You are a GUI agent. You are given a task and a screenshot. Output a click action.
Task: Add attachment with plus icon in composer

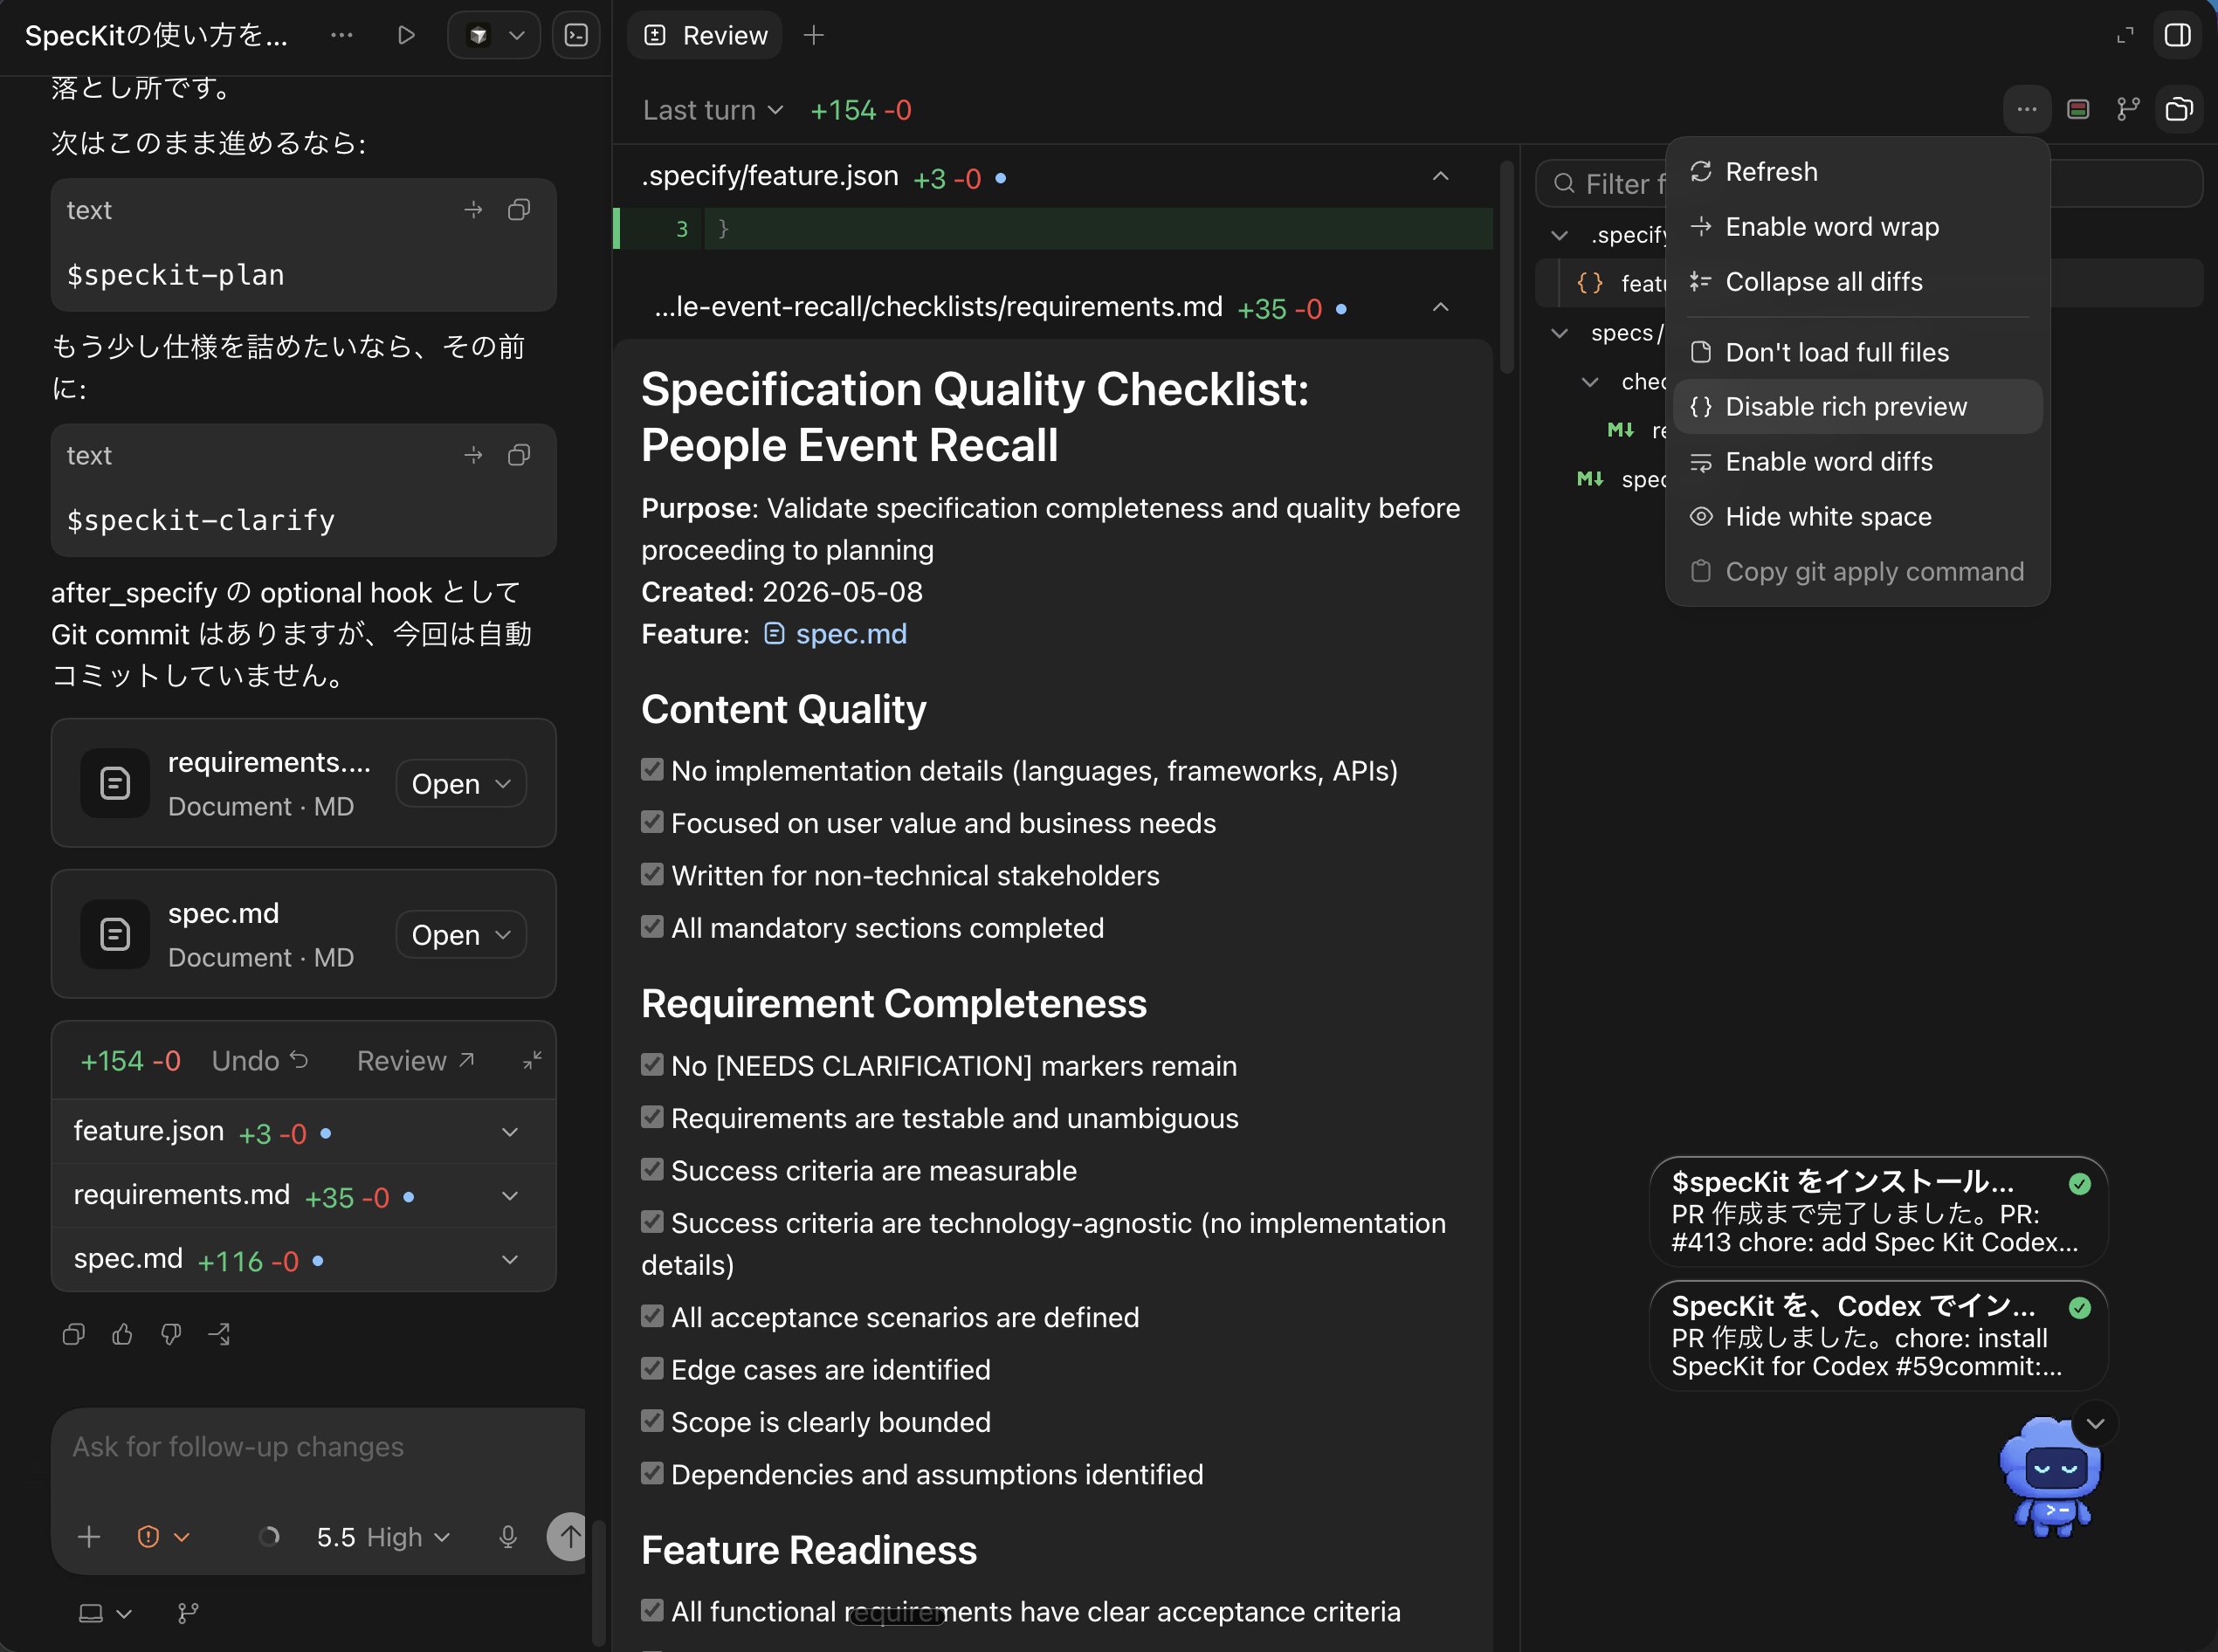click(89, 1537)
